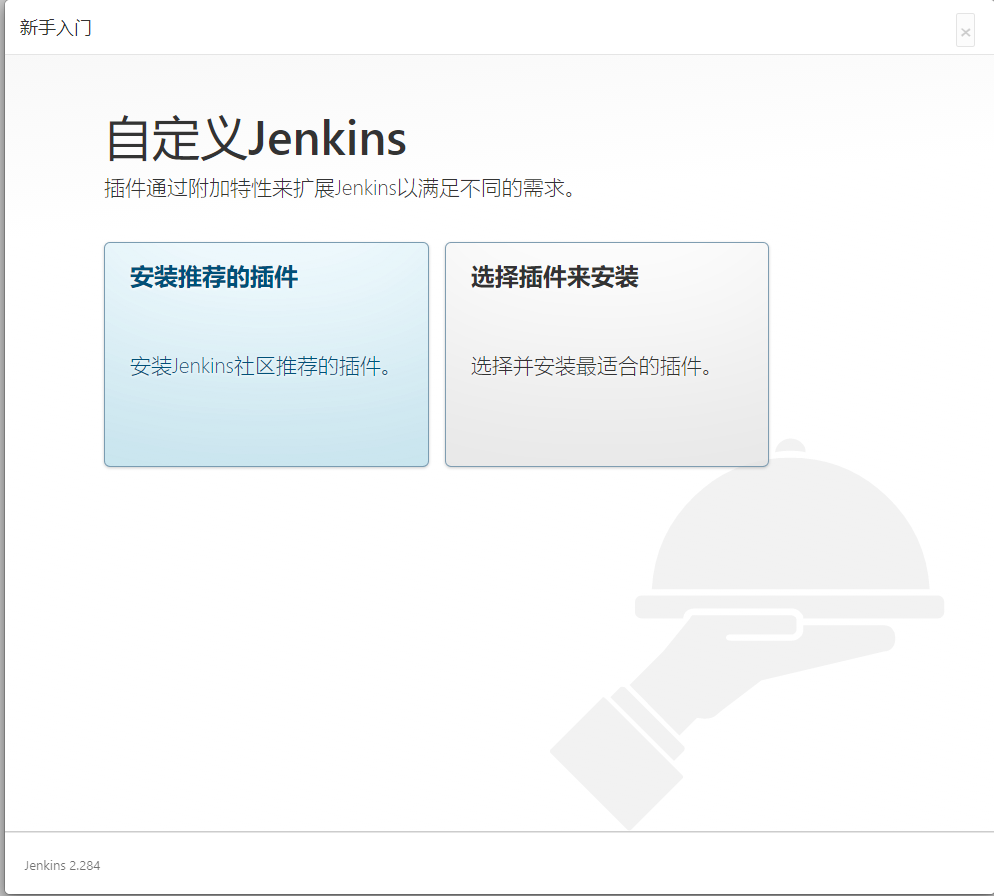Viewport: 994px width, 896px height.
Task: Click the gray right-hand plugin option
Action: coord(606,355)
